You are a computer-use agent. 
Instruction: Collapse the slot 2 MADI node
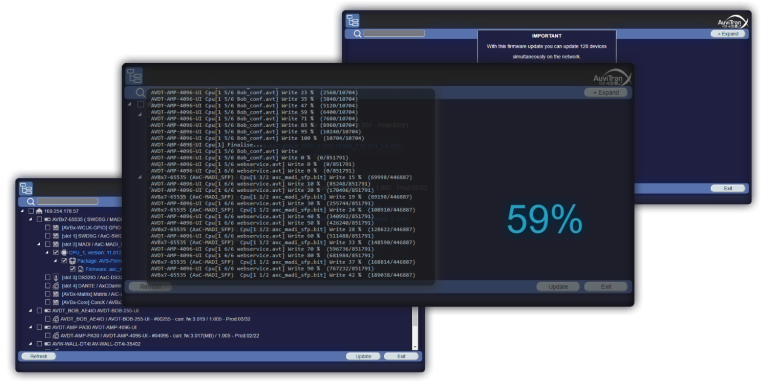coord(39,244)
